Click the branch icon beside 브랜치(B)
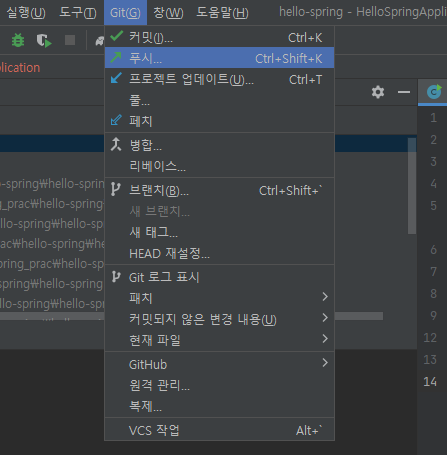This screenshot has height=455, width=447. pyautogui.click(x=115, y=189)
